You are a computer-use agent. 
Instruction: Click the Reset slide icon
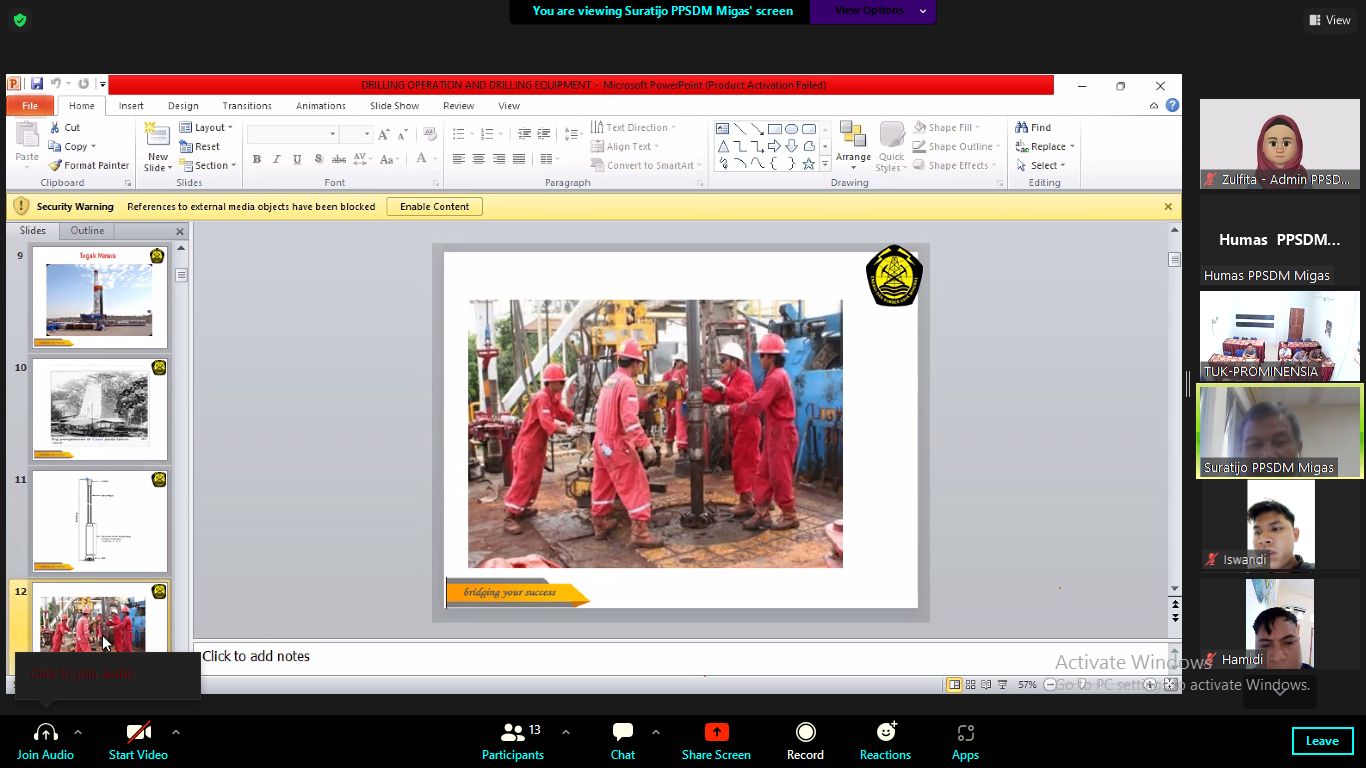186,146
